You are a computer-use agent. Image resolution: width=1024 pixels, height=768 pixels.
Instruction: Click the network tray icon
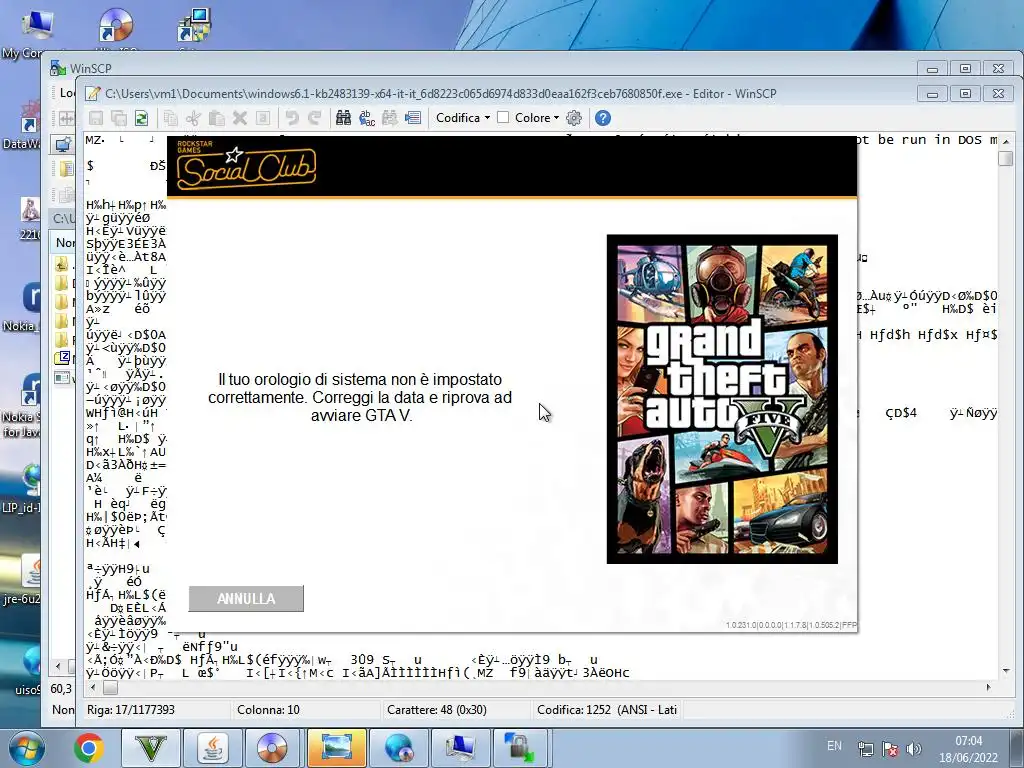pos(866,749)
